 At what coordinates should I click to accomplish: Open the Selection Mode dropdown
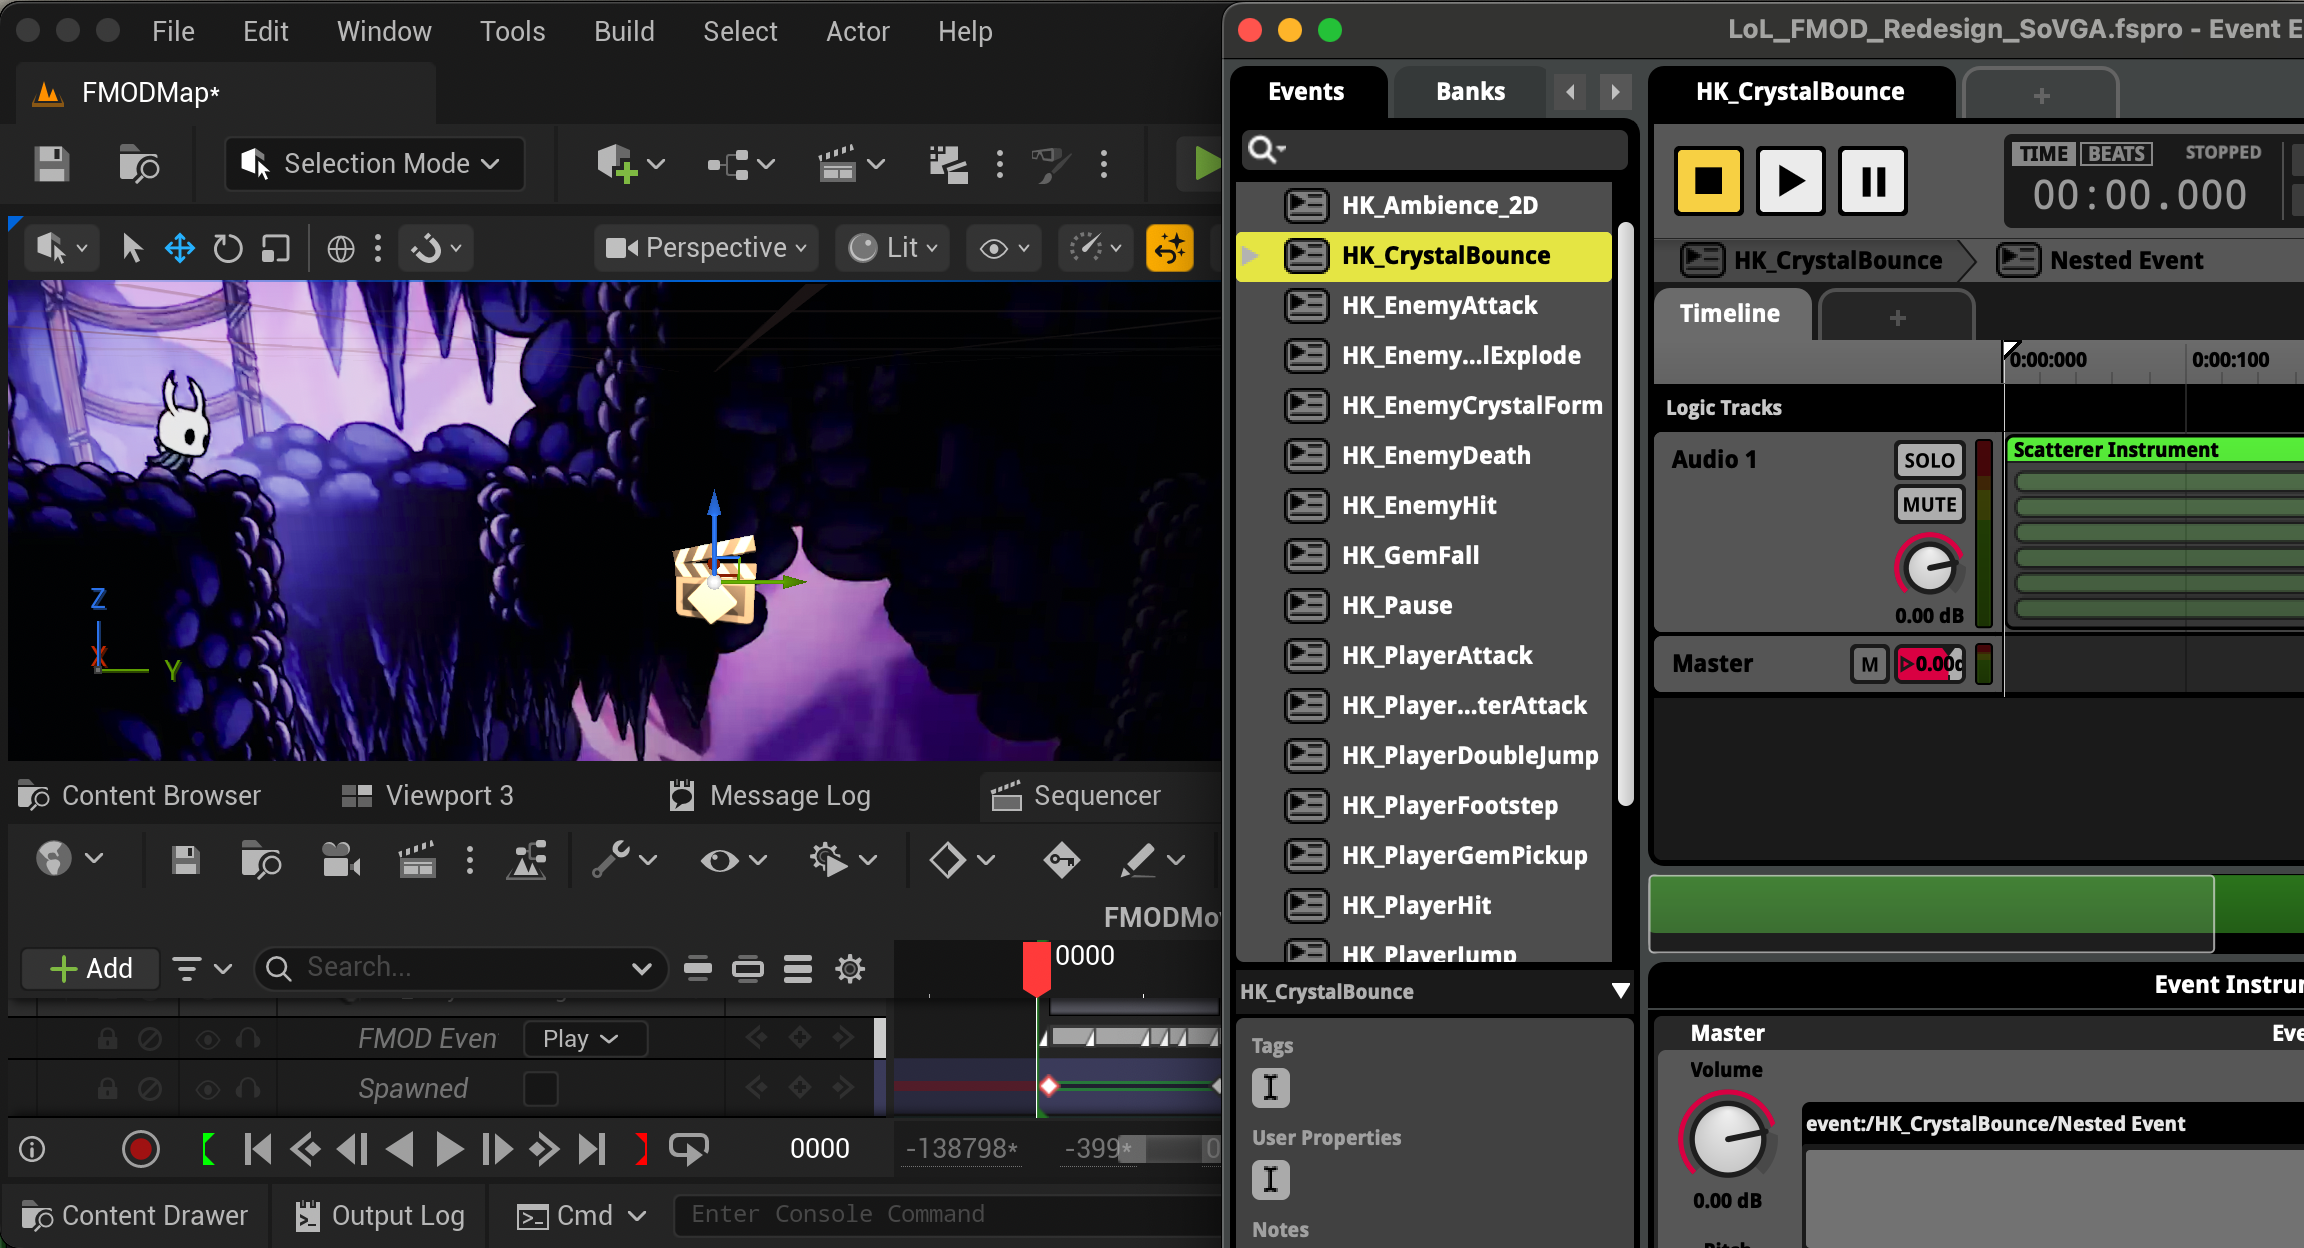pyautogui.click(x=375, y=164)
